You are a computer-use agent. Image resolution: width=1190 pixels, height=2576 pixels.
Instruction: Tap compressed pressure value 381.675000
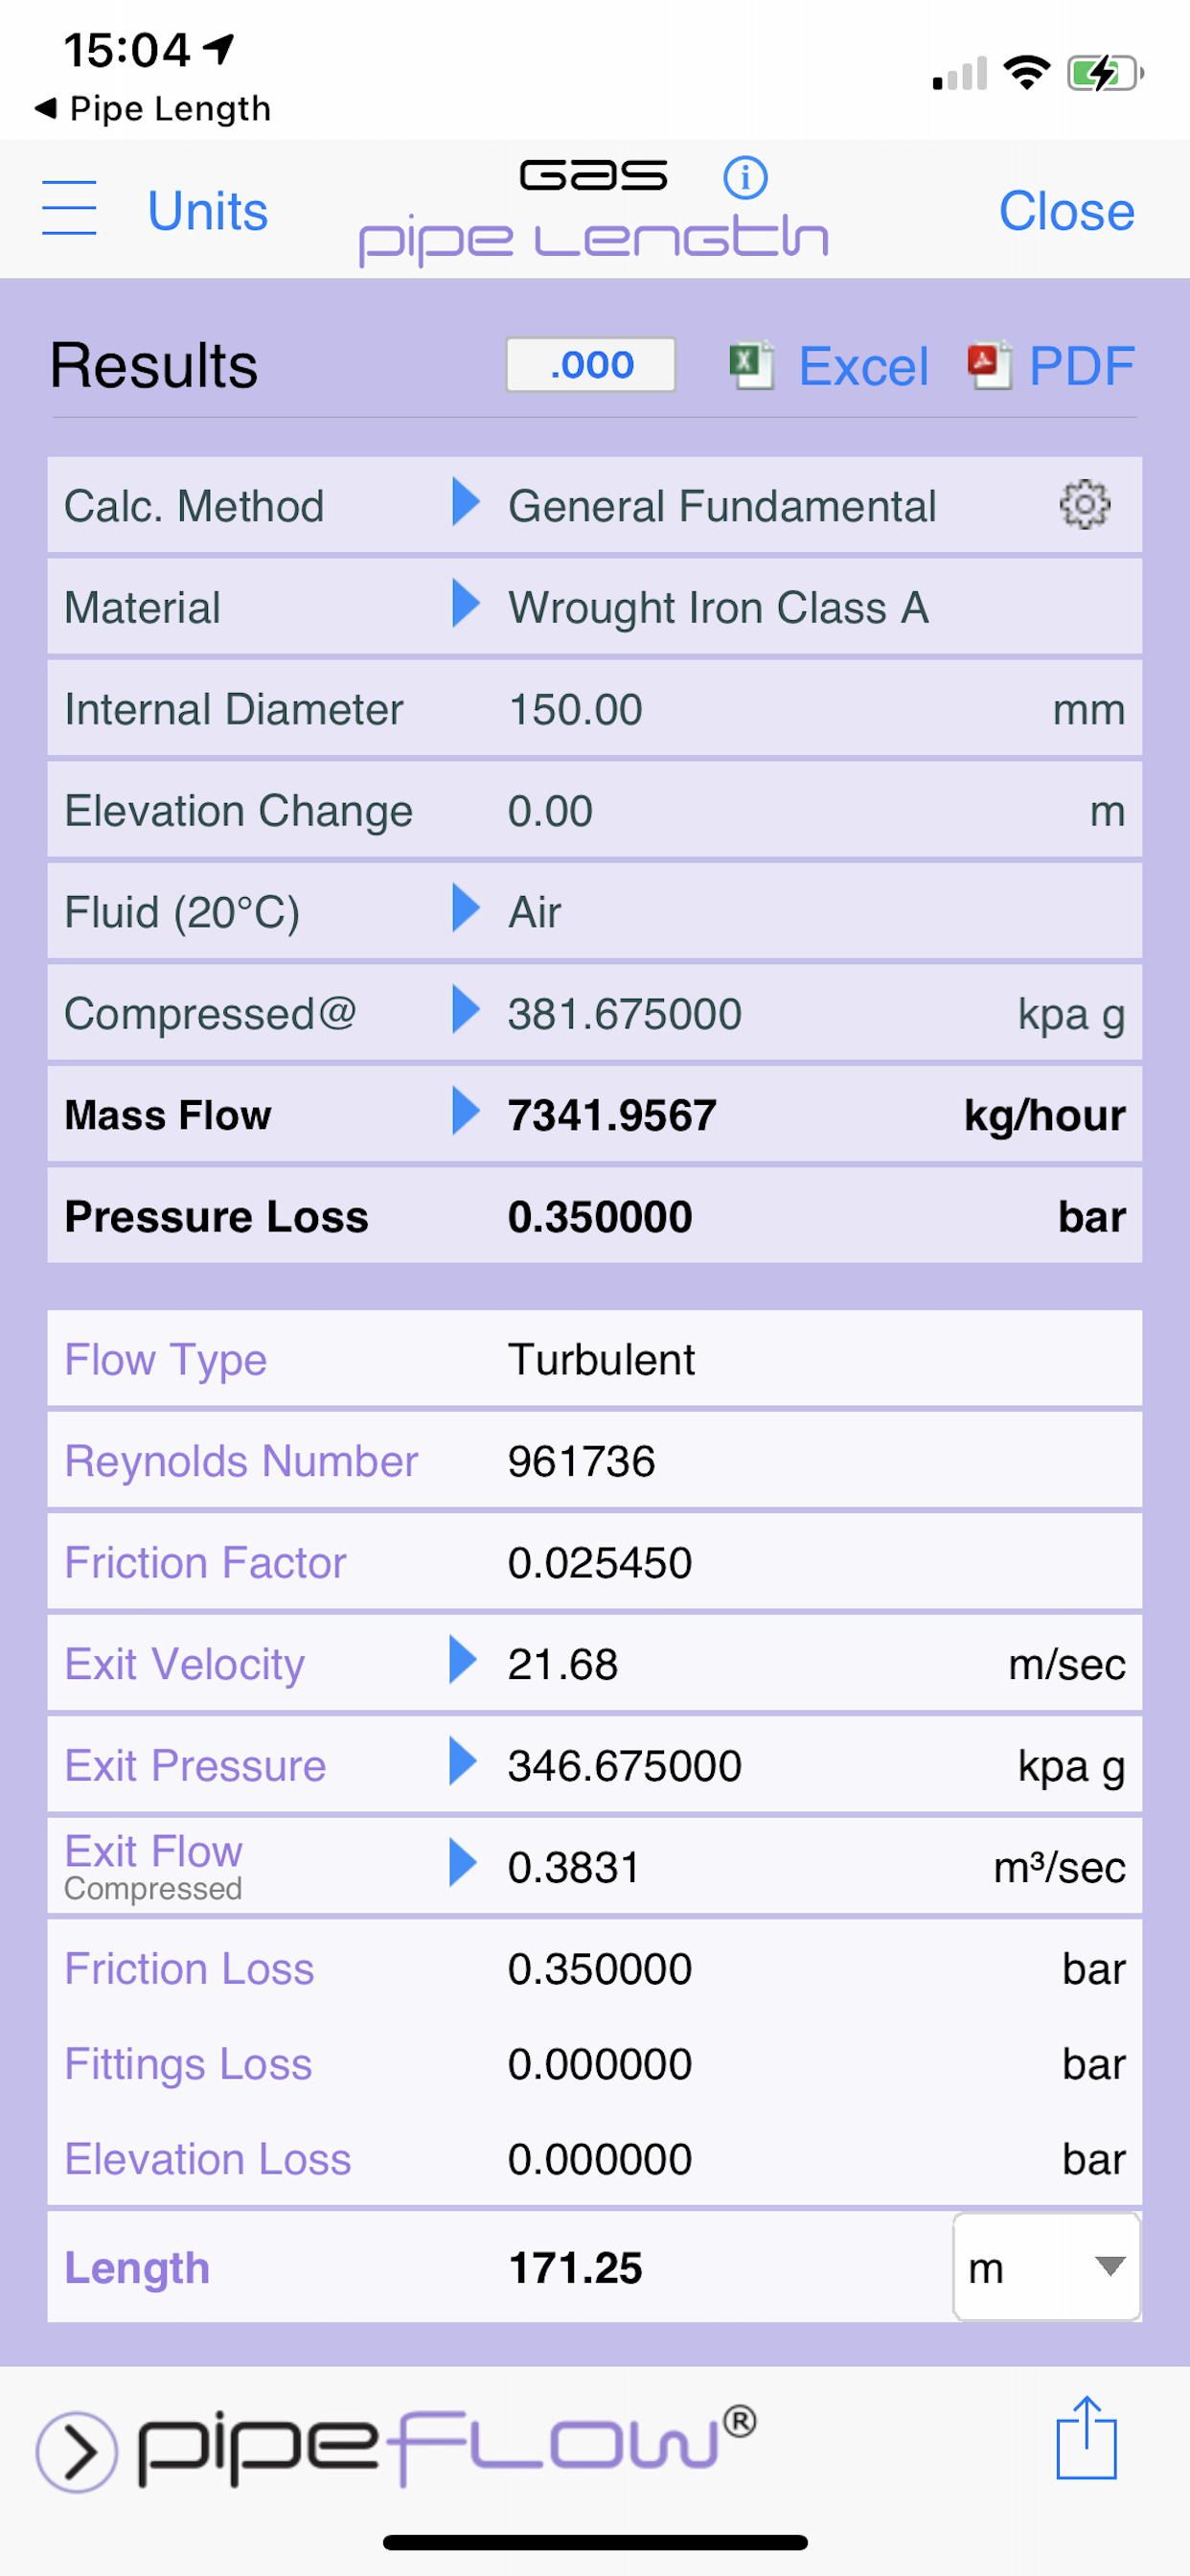click(x=625, y=1014)
